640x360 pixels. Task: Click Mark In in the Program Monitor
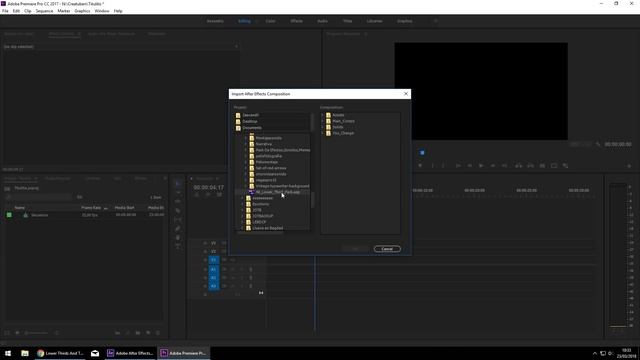433,166
